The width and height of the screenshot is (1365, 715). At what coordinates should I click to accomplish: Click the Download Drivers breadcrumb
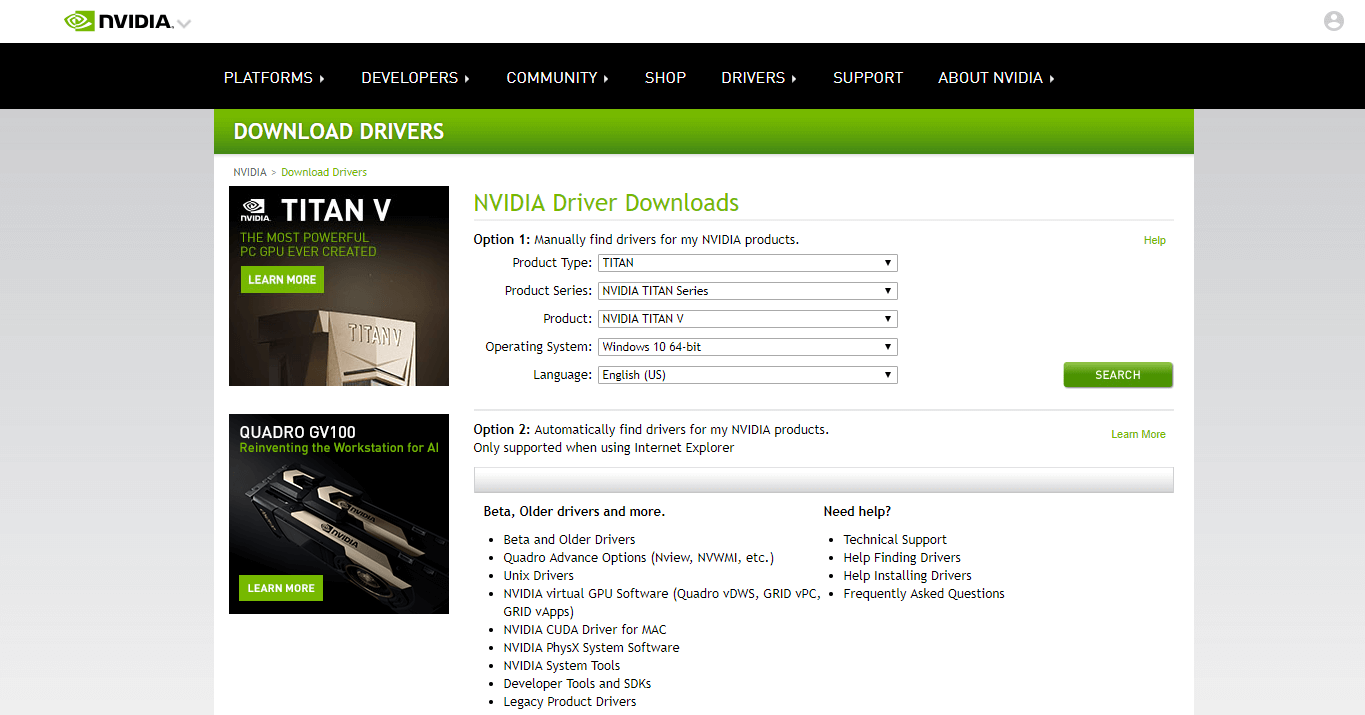(x=324, y=172)
